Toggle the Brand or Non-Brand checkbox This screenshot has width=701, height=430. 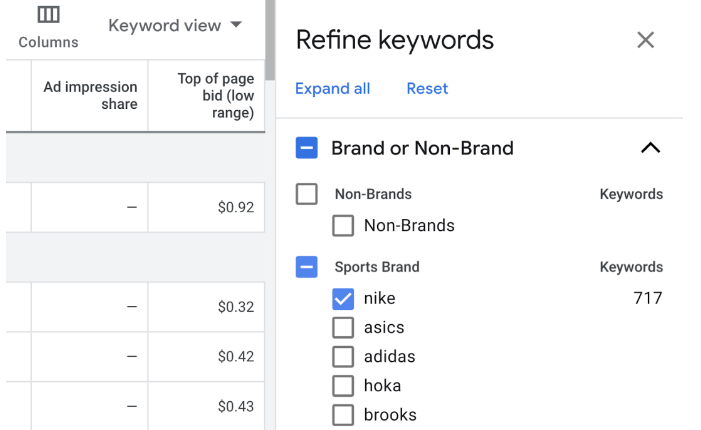[307, 148]
